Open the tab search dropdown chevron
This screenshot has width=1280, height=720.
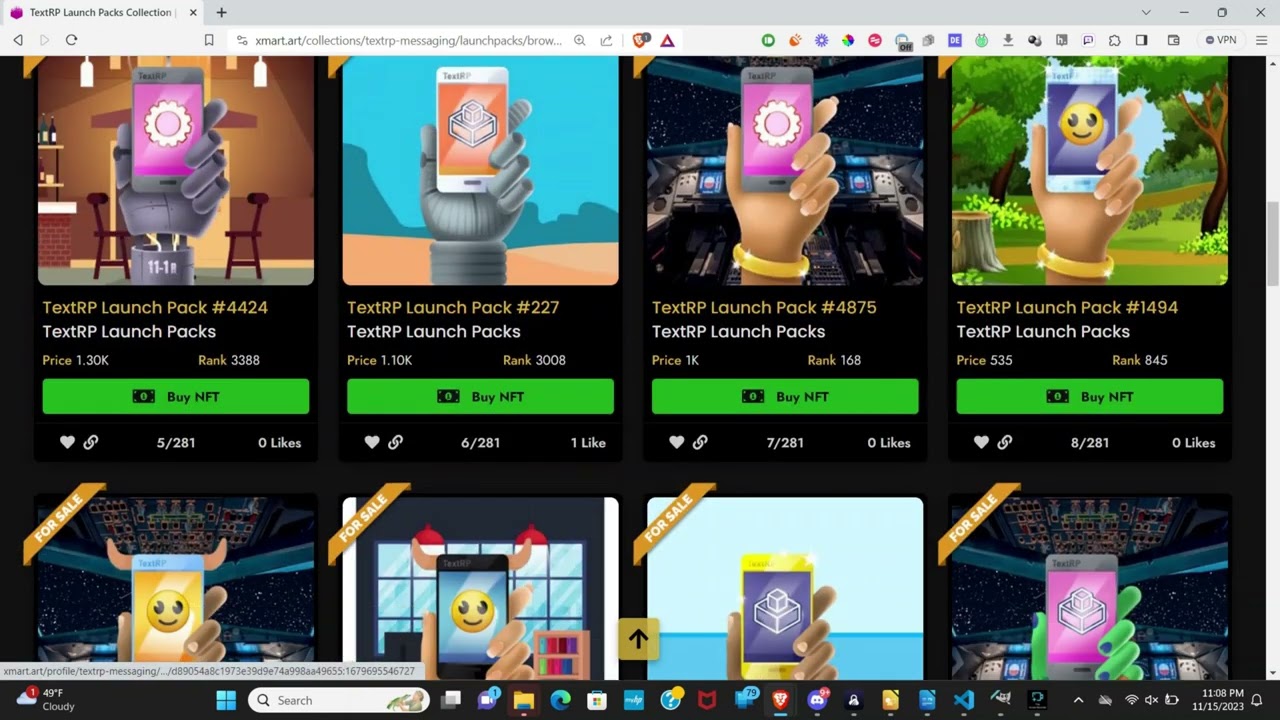pos(1146,12)
